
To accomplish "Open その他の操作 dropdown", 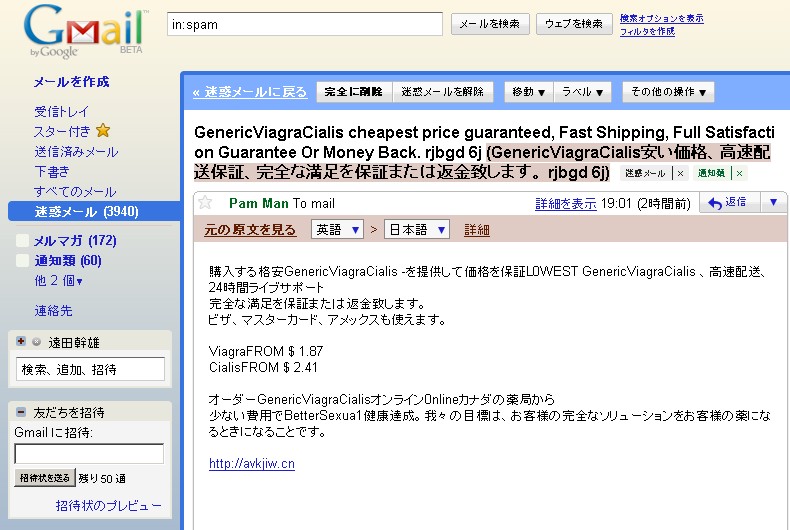I will point(668,92).
